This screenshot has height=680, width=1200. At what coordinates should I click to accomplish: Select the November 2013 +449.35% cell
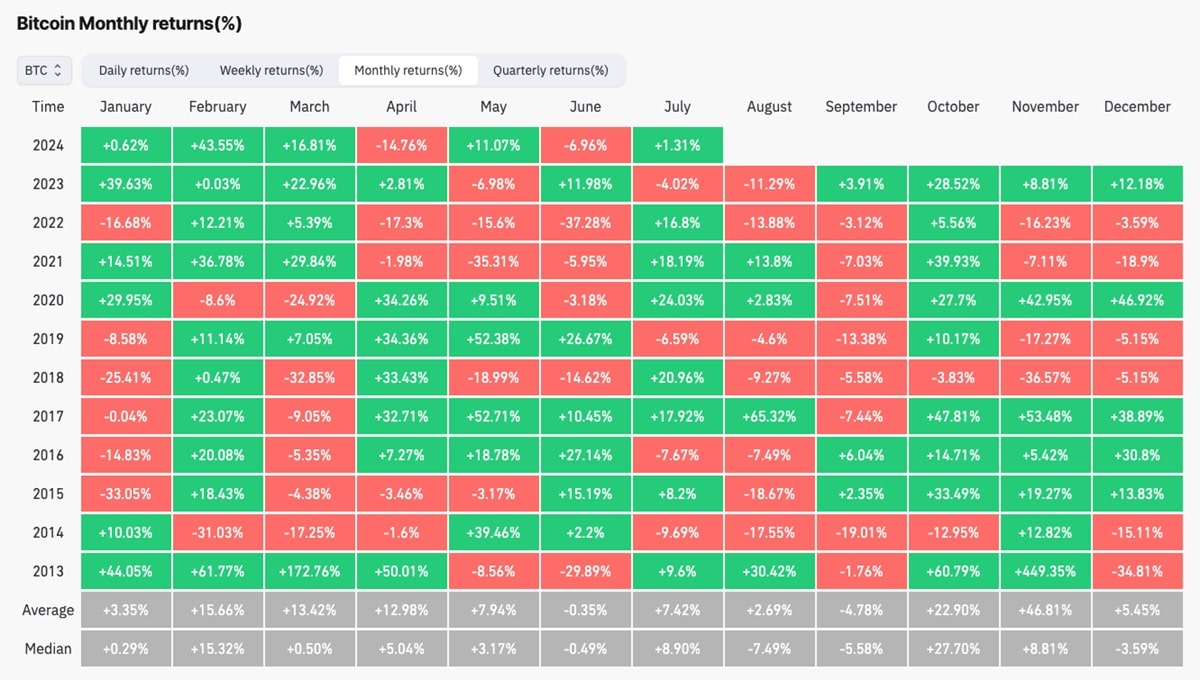[1045, 572]
